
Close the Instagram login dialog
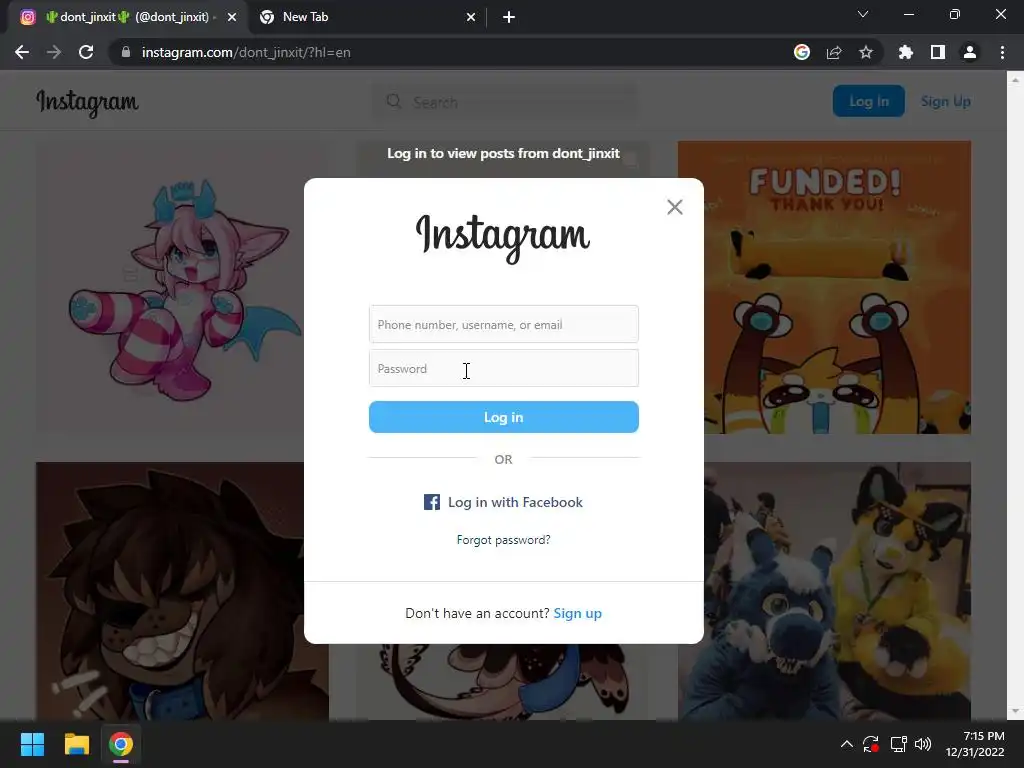click(675, 207)
